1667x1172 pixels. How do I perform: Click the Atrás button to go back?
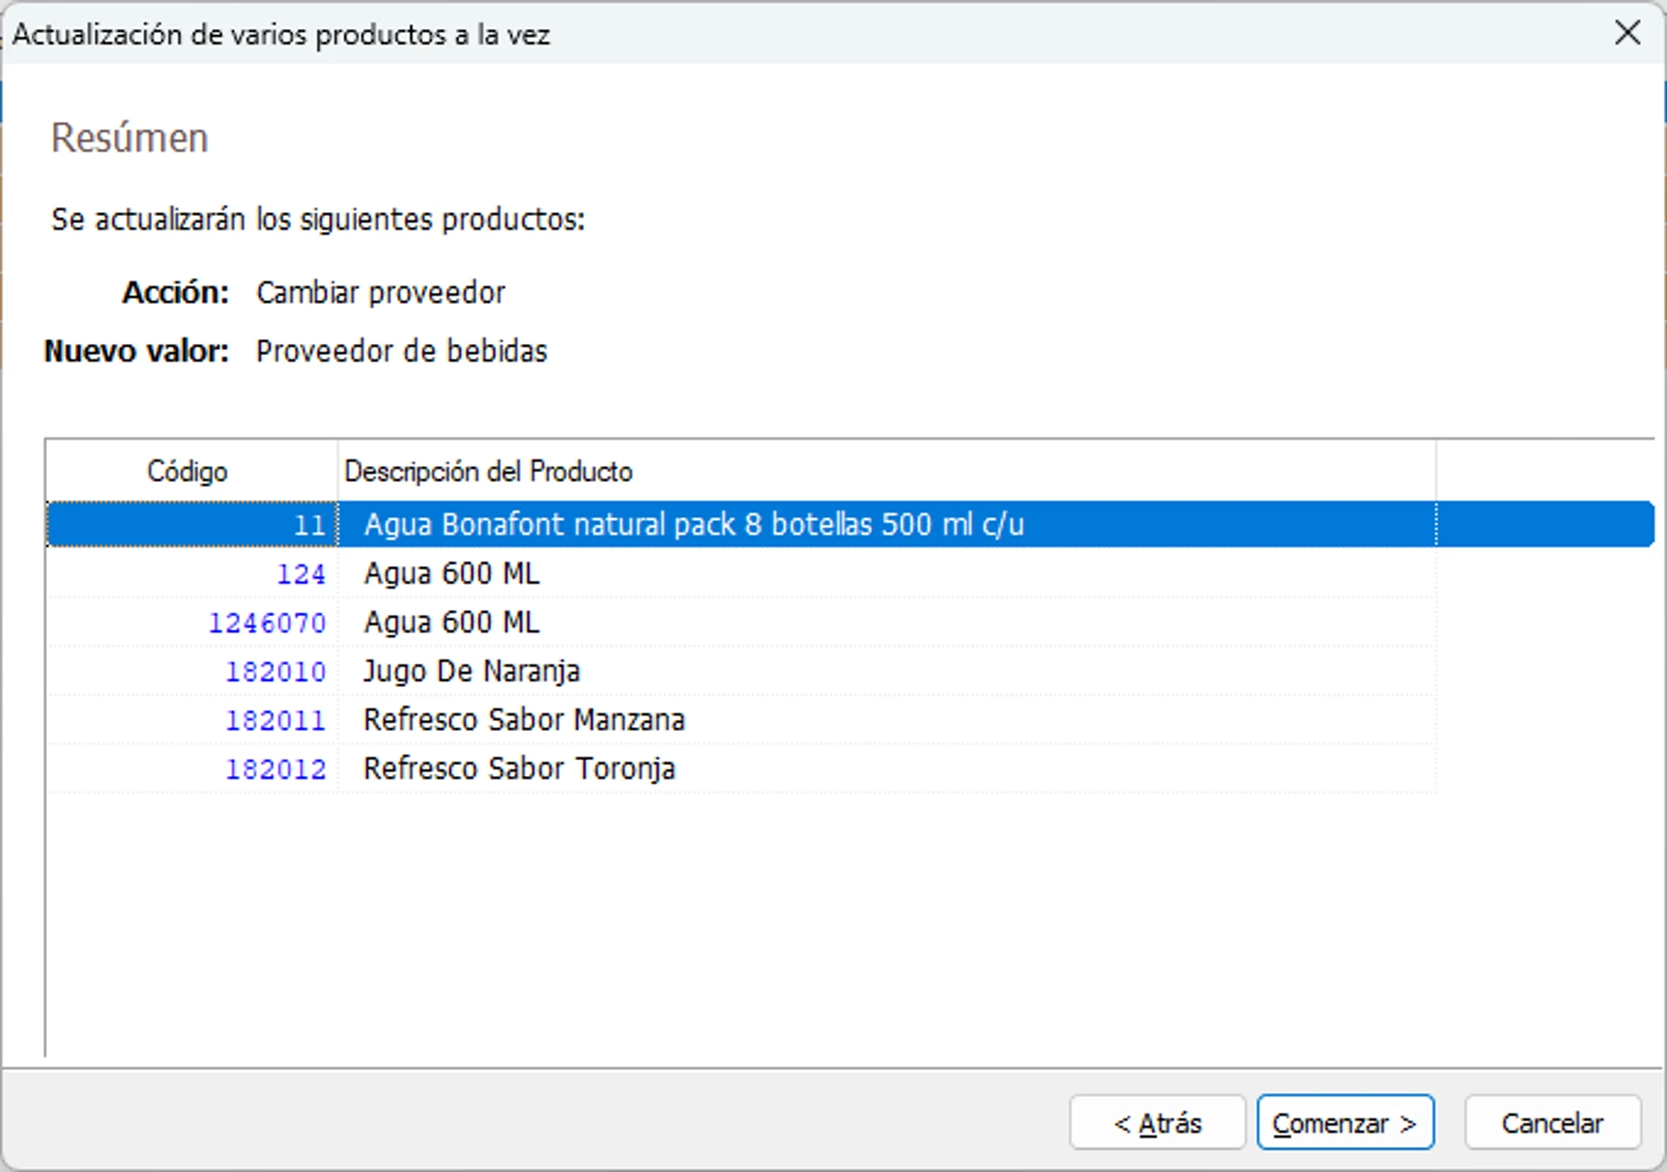[x=1157, y=1122]
